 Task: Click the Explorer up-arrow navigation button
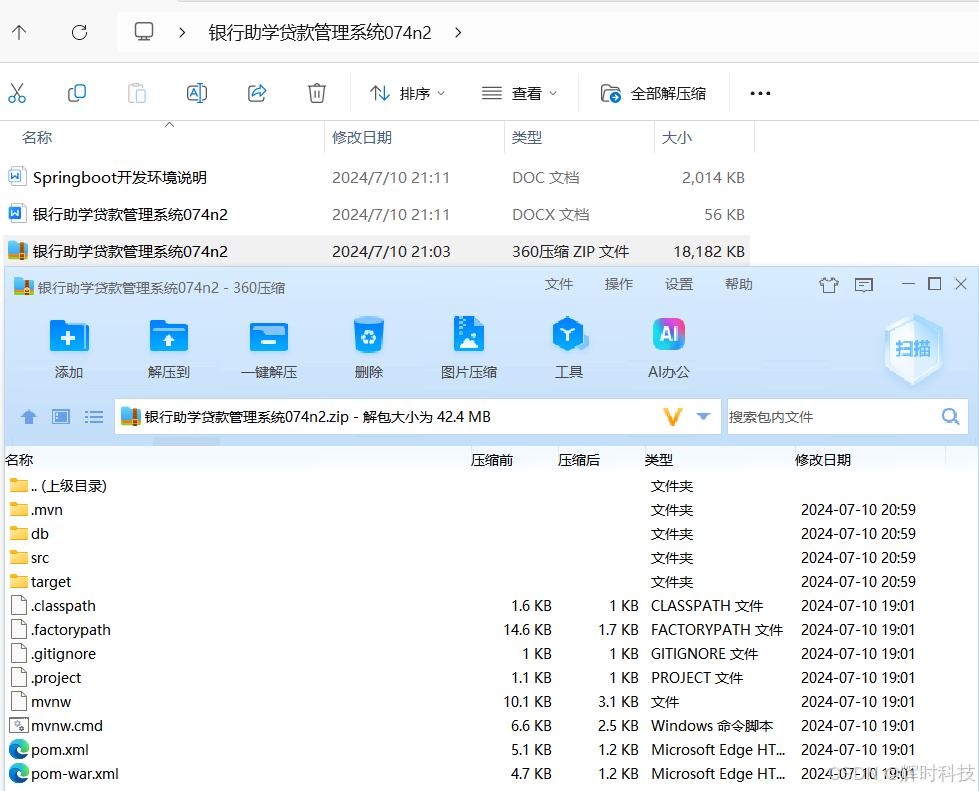click(19, 32)
